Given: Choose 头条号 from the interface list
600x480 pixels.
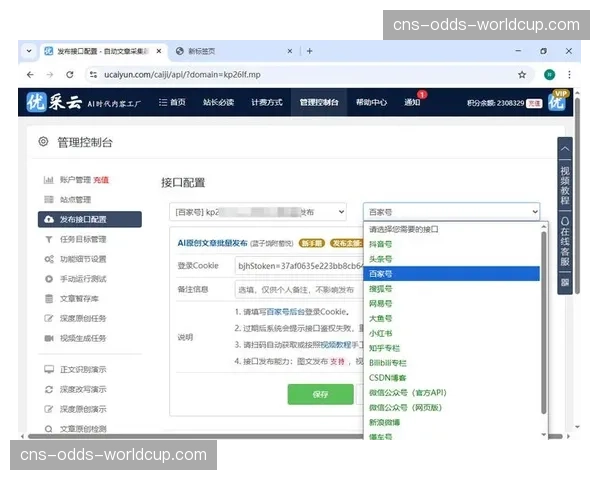Looking at the screenshot, I should pos(452,259).
